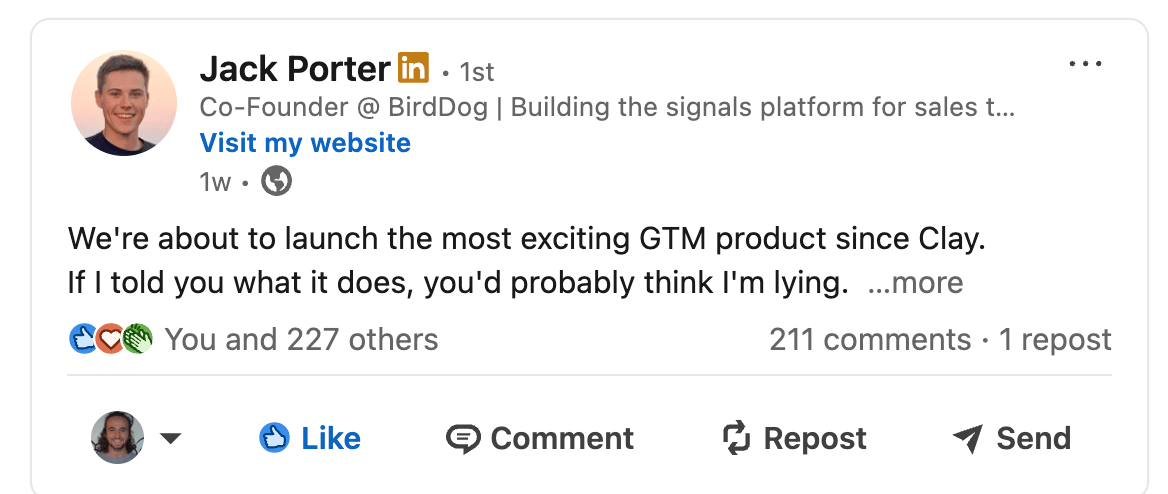The image size is (1168, 494).
Task: Click Jack Porter's profile photo
Action: pyautogui.click(x=124, y=103)
